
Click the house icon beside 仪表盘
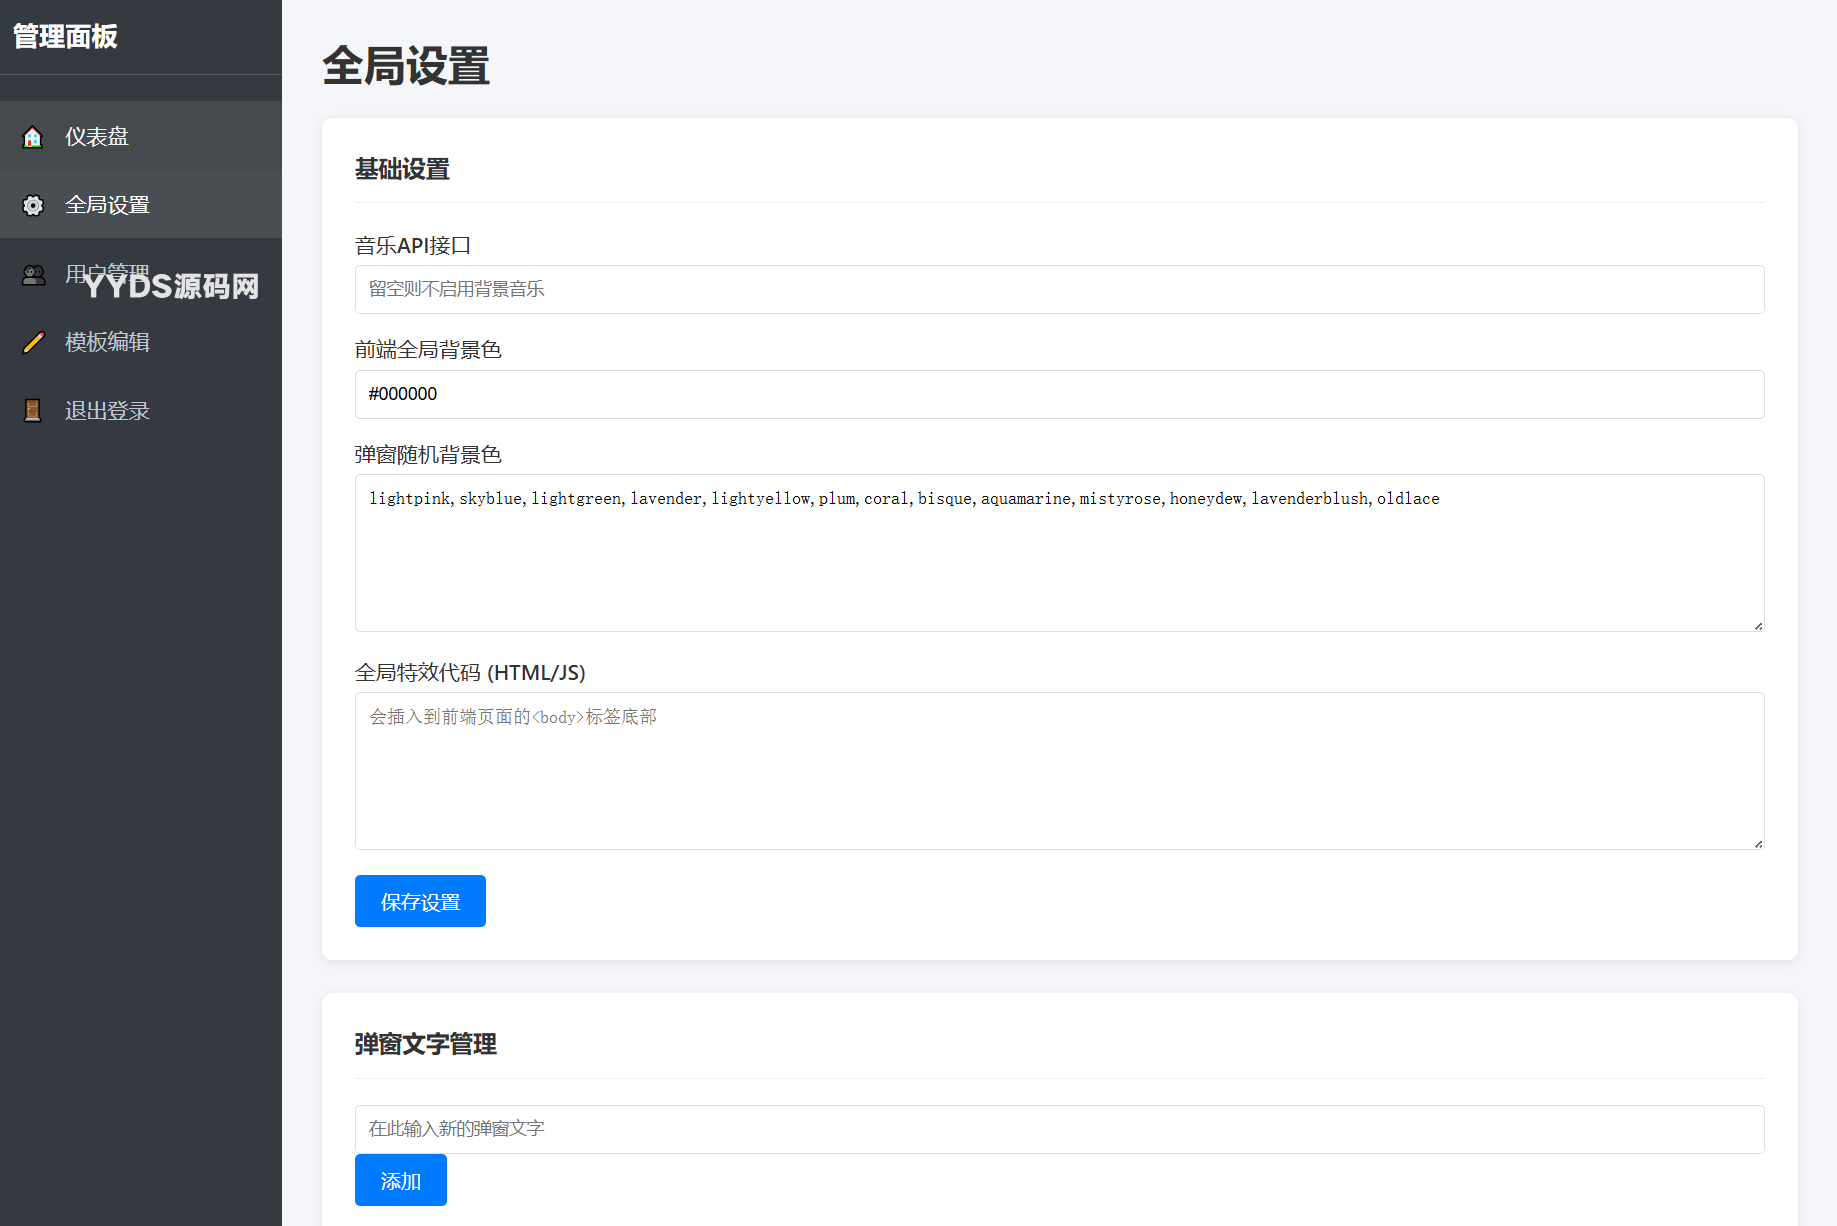coord(33,137)
